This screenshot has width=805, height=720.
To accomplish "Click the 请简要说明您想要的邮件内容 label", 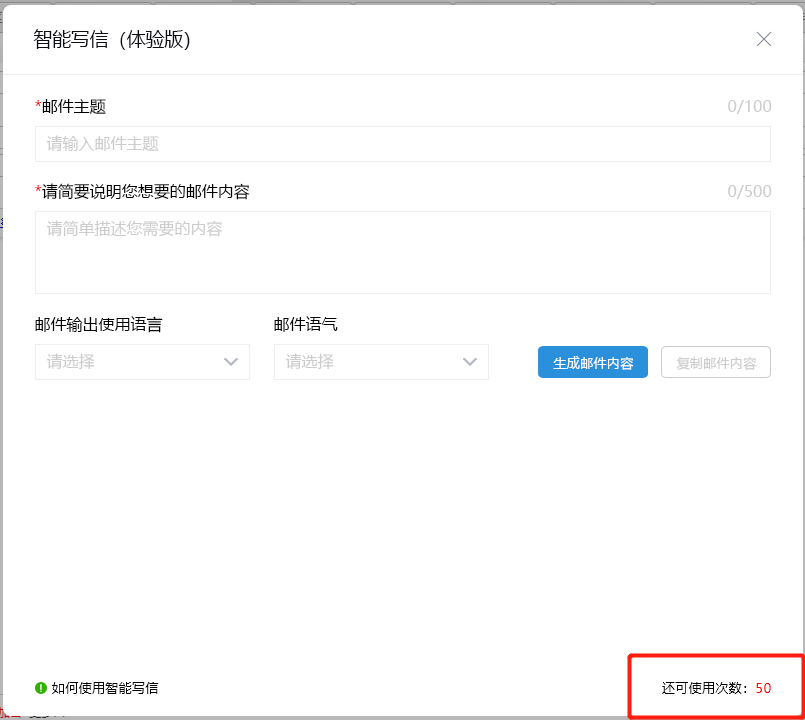I will click(145, 192).
